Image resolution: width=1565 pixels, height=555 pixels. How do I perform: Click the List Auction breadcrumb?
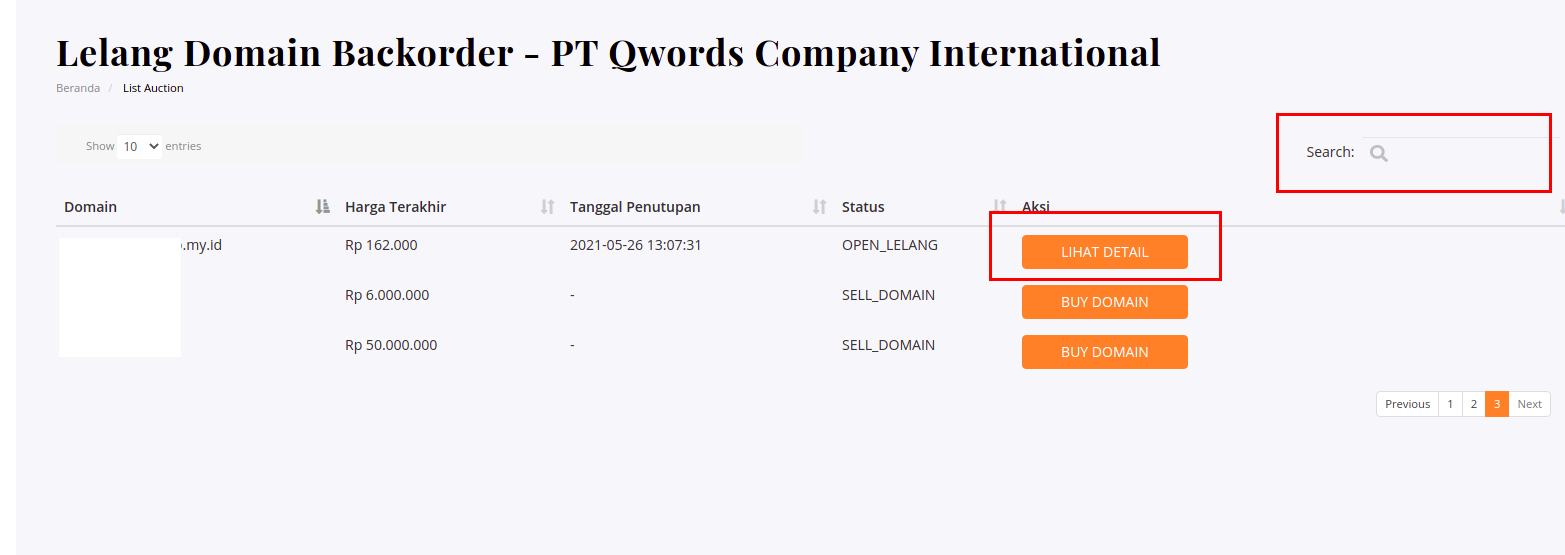click(153, 88)
